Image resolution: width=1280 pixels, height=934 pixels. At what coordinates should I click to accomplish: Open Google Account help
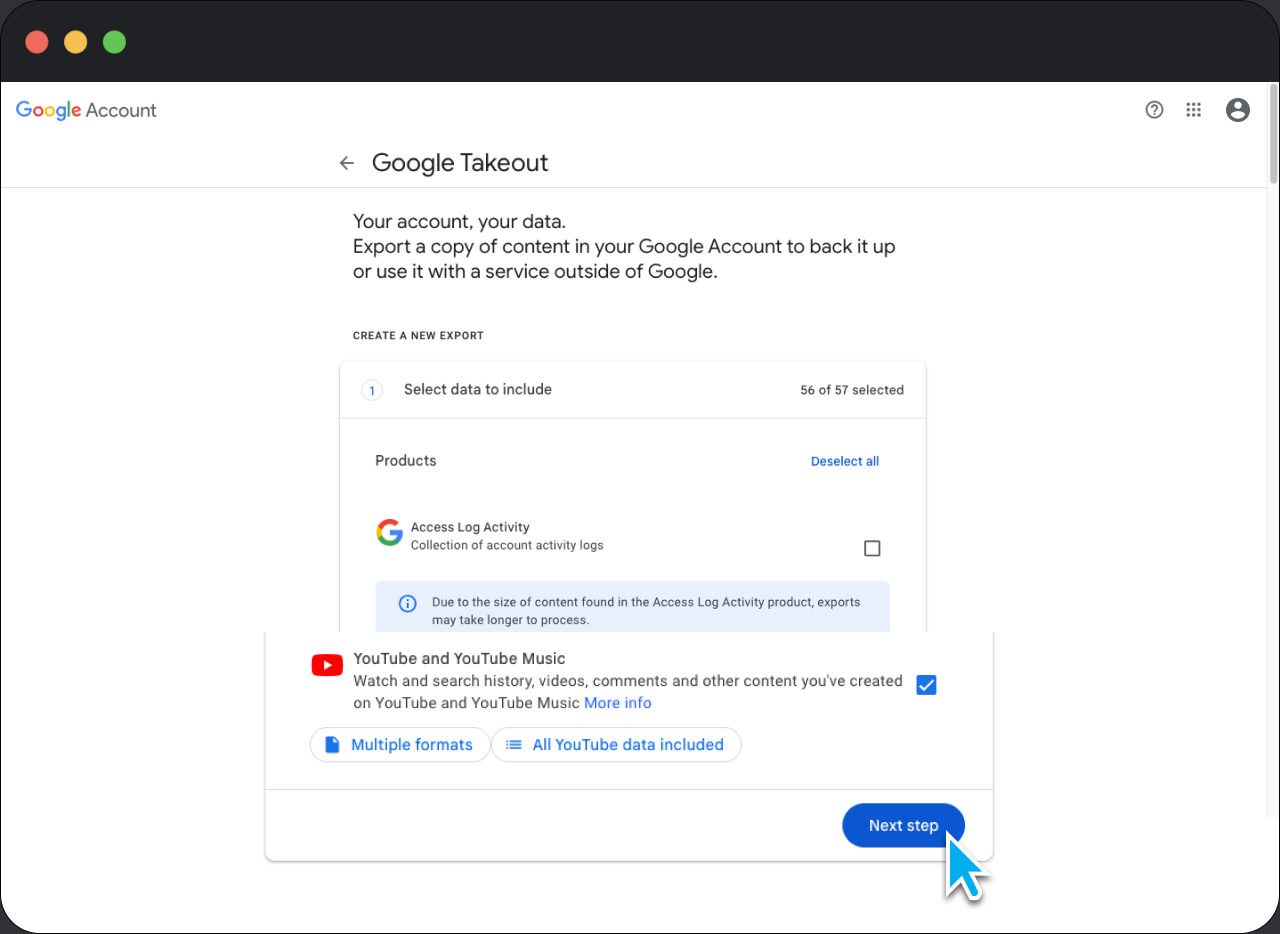click(1154, 110)
